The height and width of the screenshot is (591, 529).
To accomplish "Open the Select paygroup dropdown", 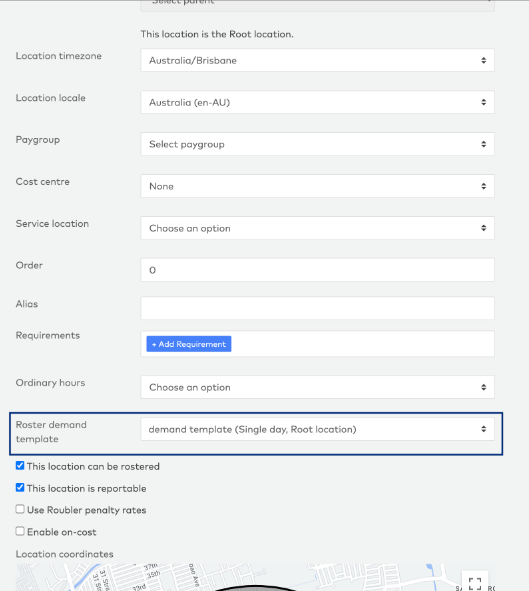I will 317,144.
